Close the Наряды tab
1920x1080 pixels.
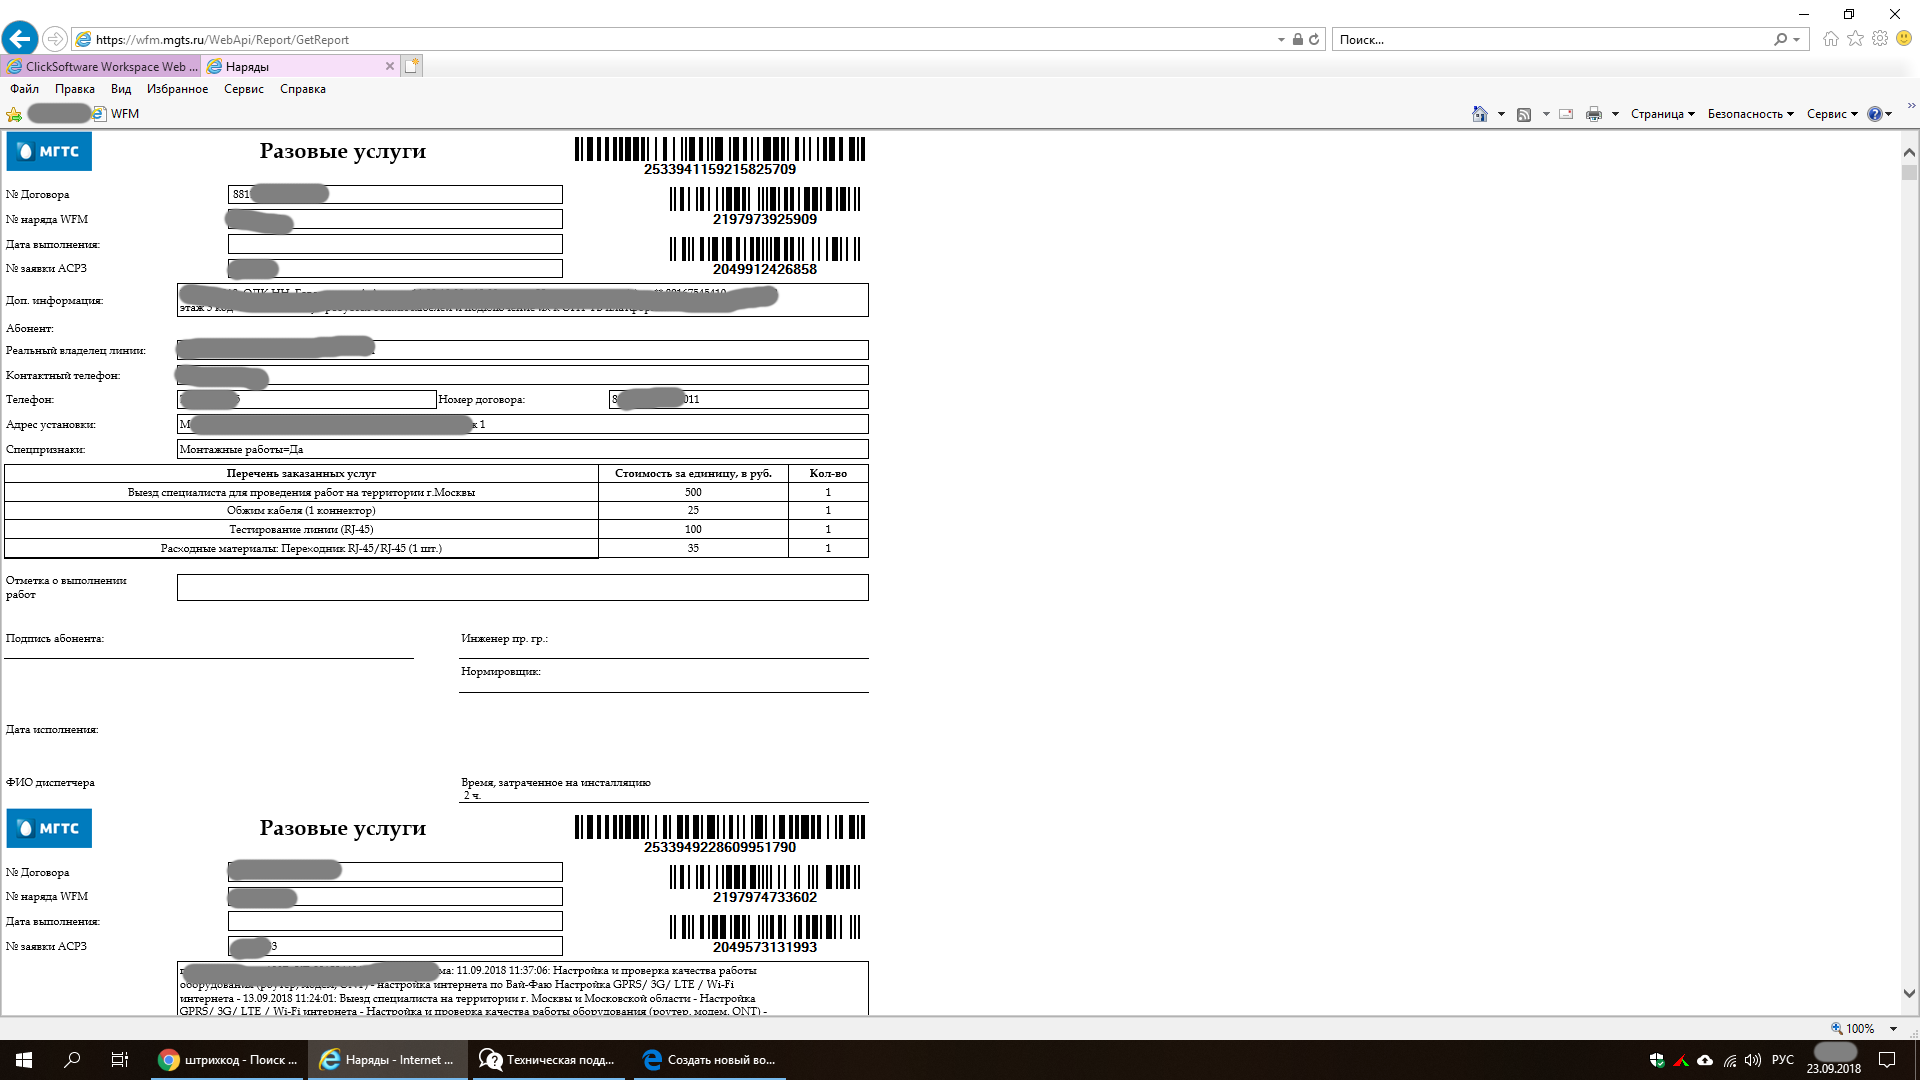click(x=390, y=66)
